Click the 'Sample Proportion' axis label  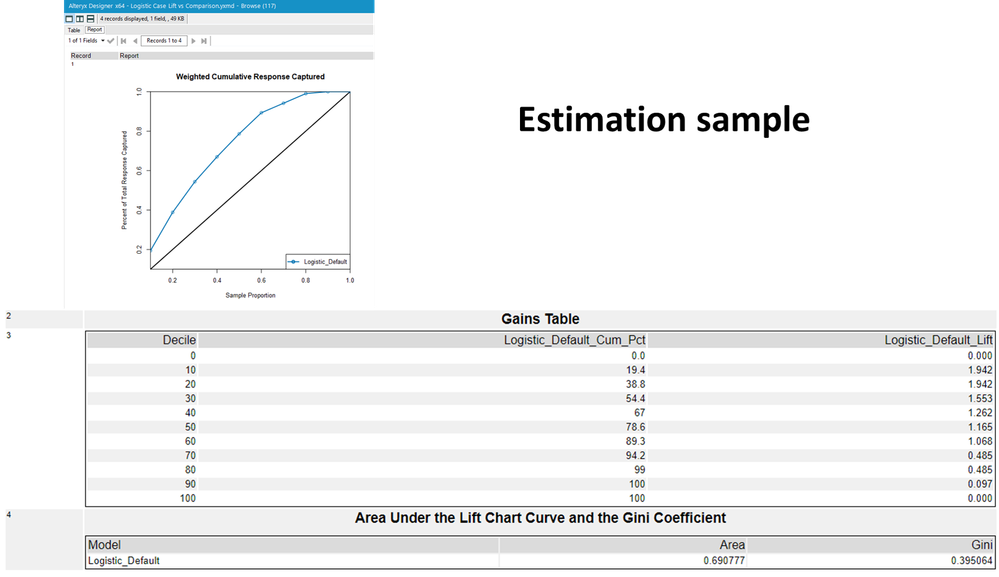[x=250, y=296]
